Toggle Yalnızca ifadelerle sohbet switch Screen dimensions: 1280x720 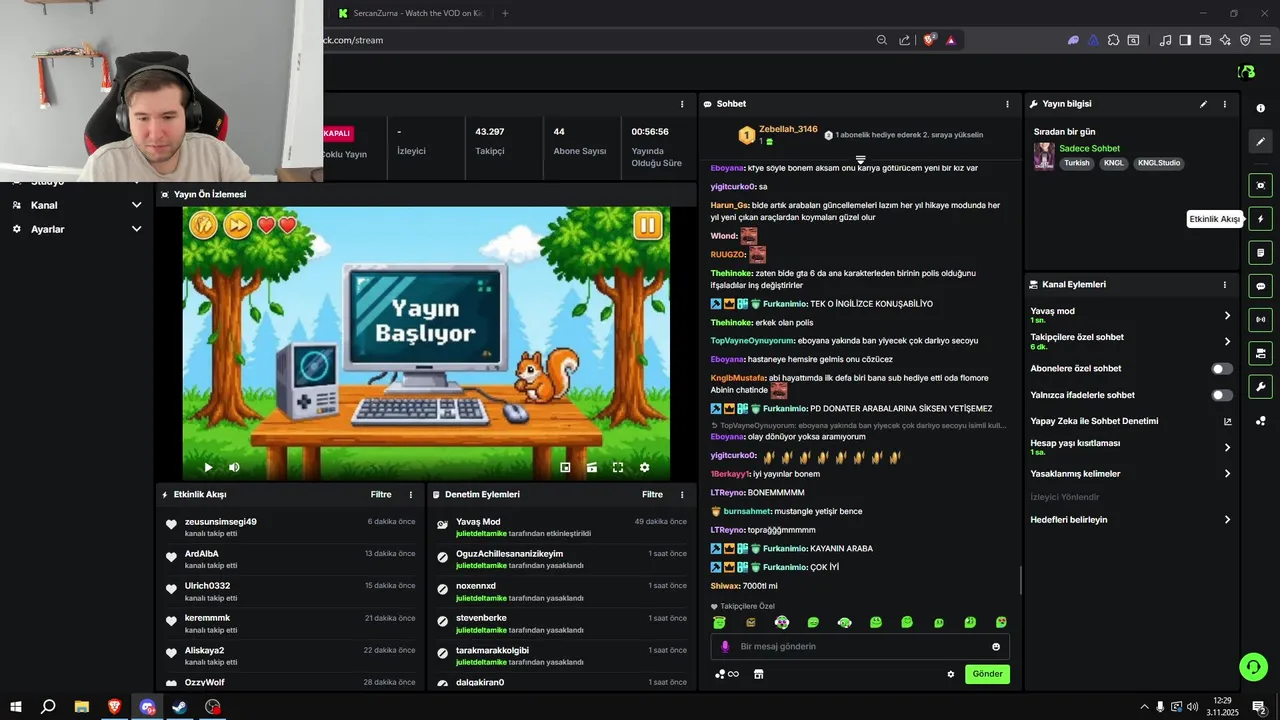pos(1222,395)
